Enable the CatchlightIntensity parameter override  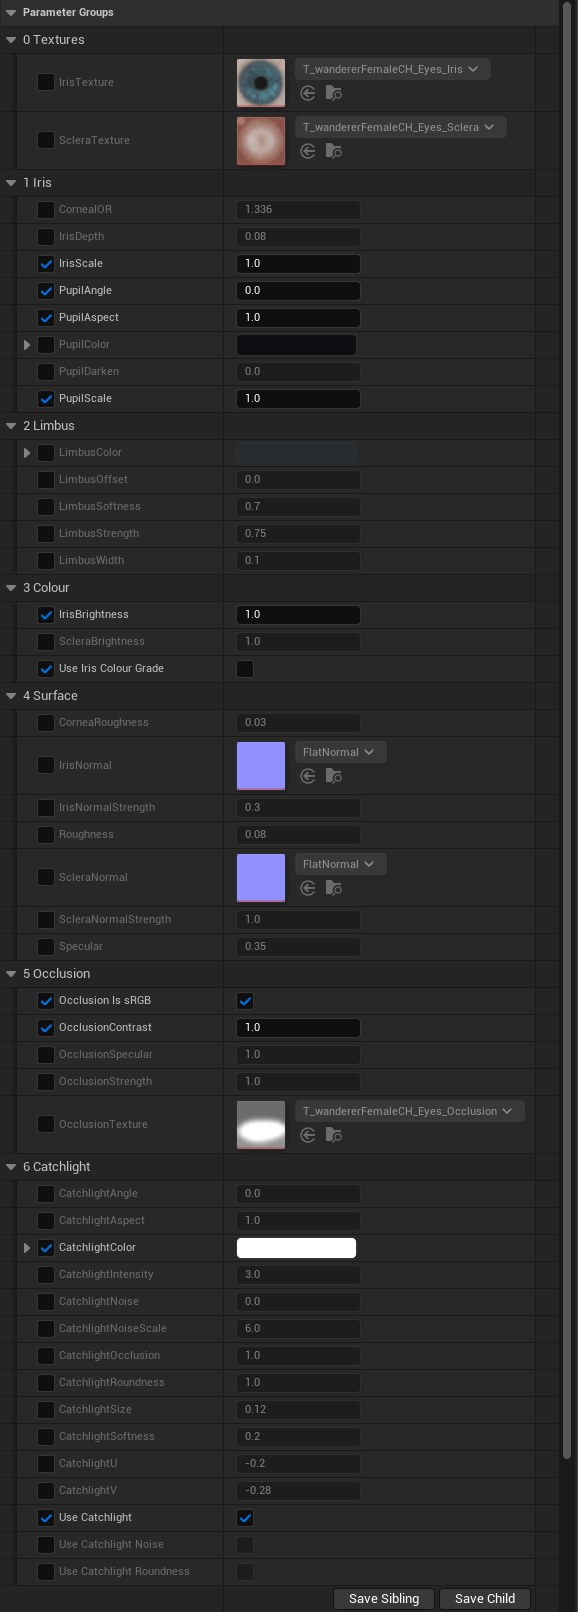[x=46, y=1275]
